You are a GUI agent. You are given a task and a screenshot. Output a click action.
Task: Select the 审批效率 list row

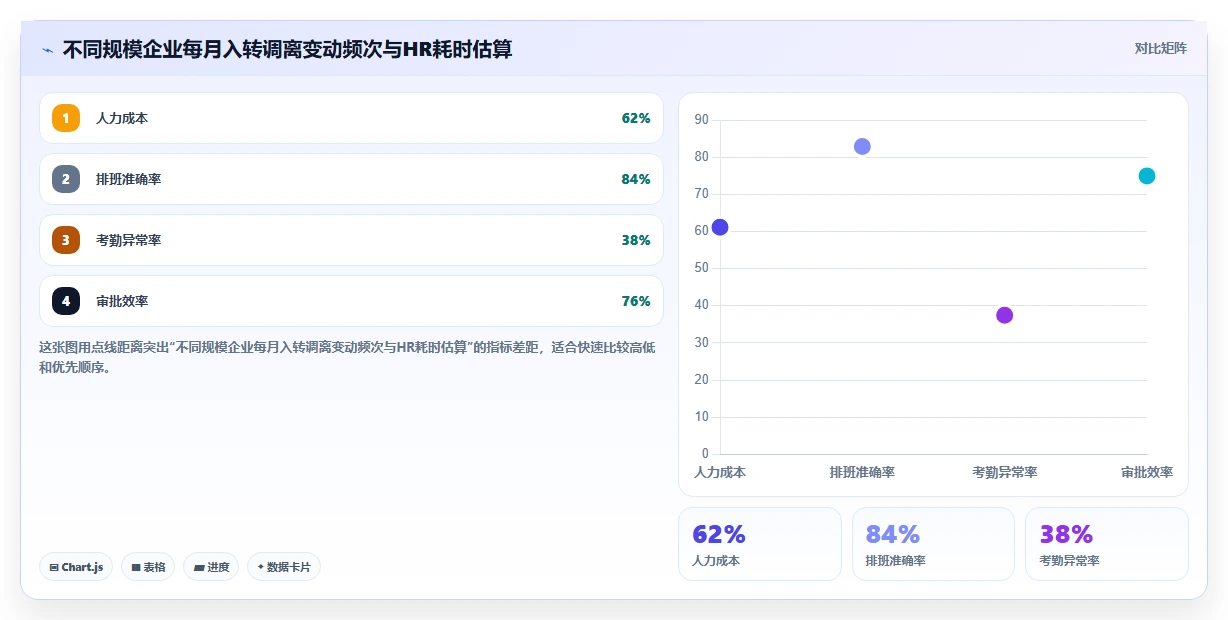pyautogui.click(x=351, y=301)
